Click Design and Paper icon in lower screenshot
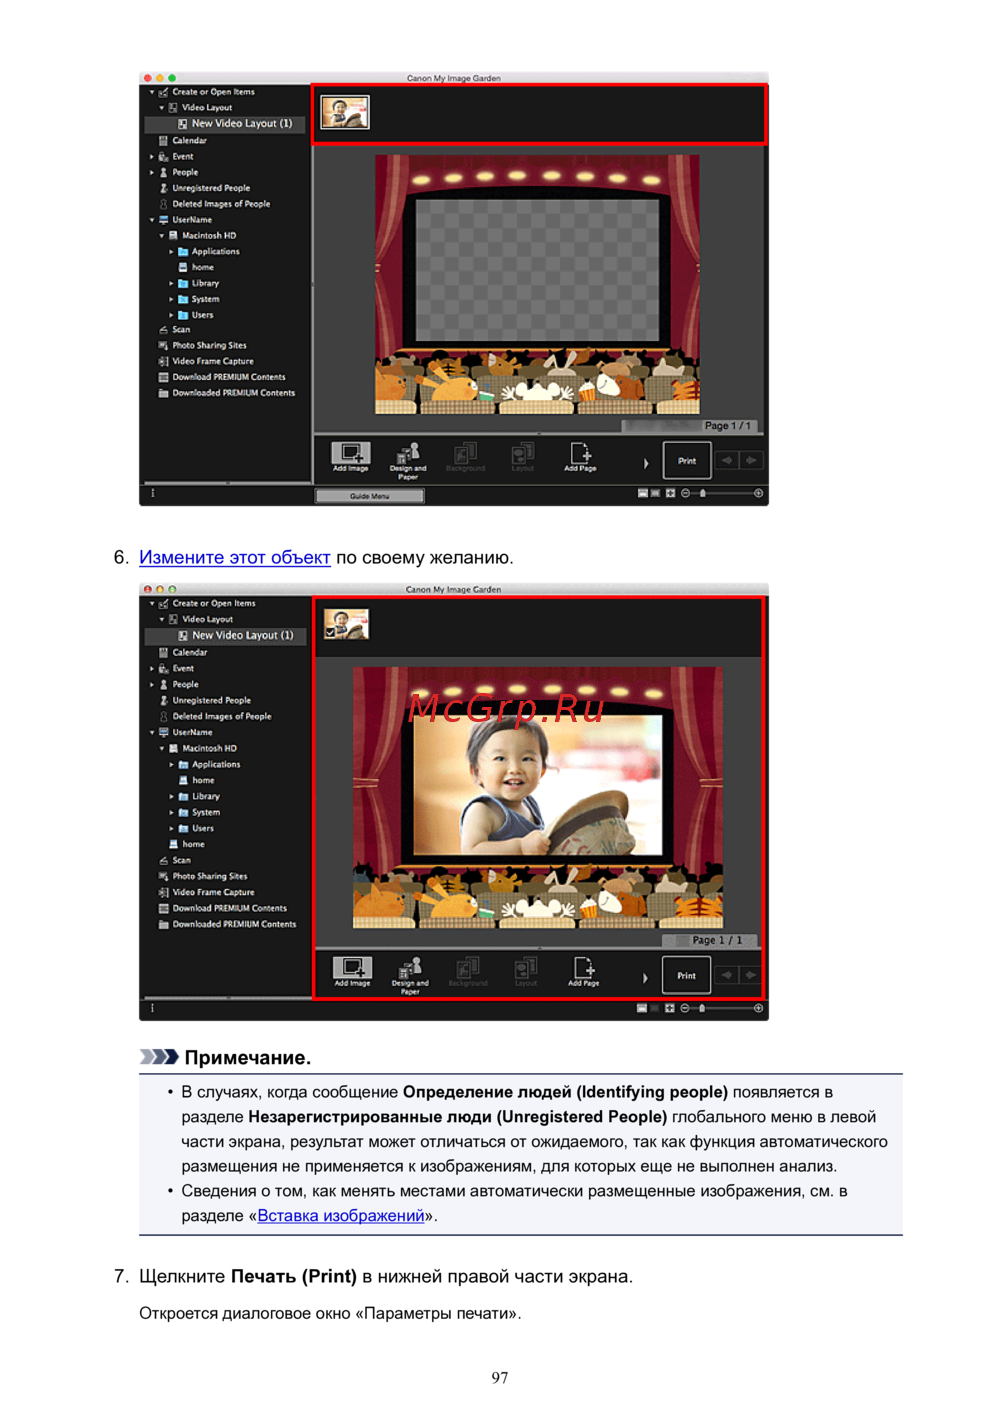The height and width of the screenshot is (1414, 1000). click(409, 970)
